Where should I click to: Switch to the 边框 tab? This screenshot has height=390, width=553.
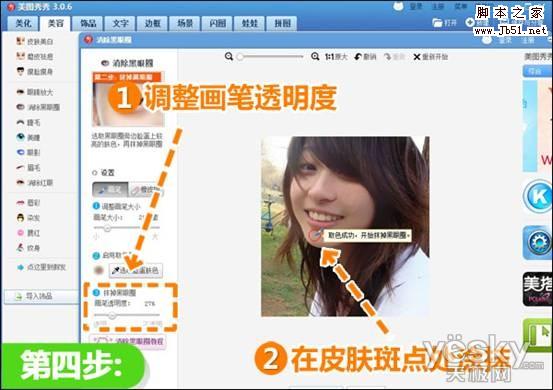[153, 24]
